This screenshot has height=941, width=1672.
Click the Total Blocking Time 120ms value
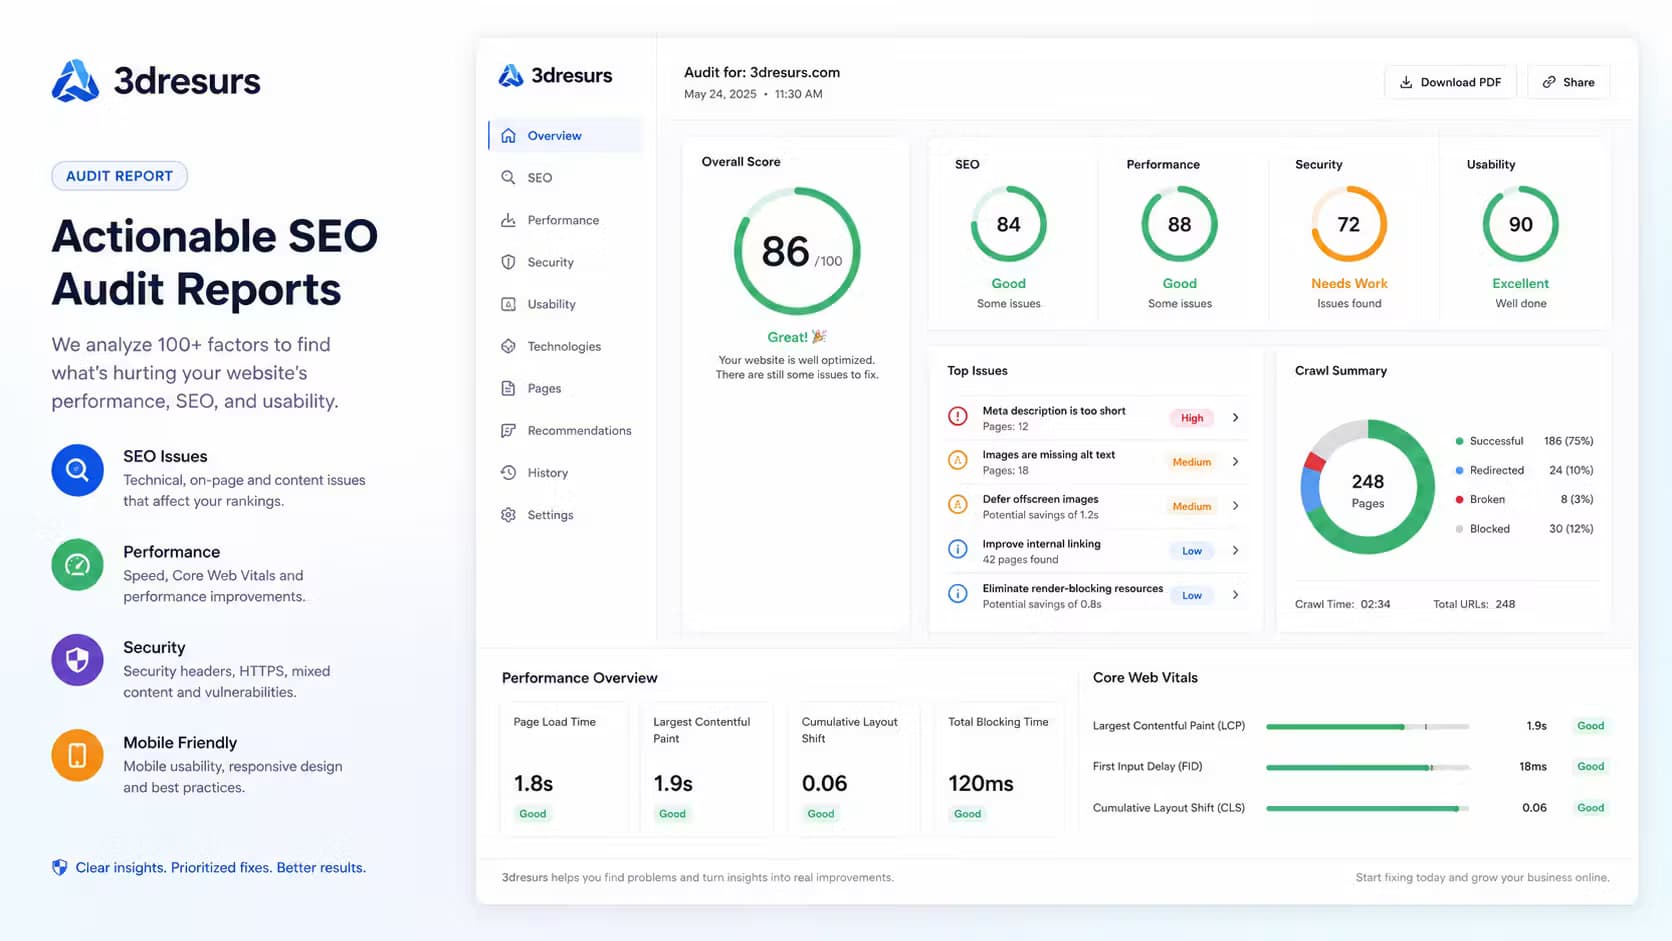[x=981, y=784]
